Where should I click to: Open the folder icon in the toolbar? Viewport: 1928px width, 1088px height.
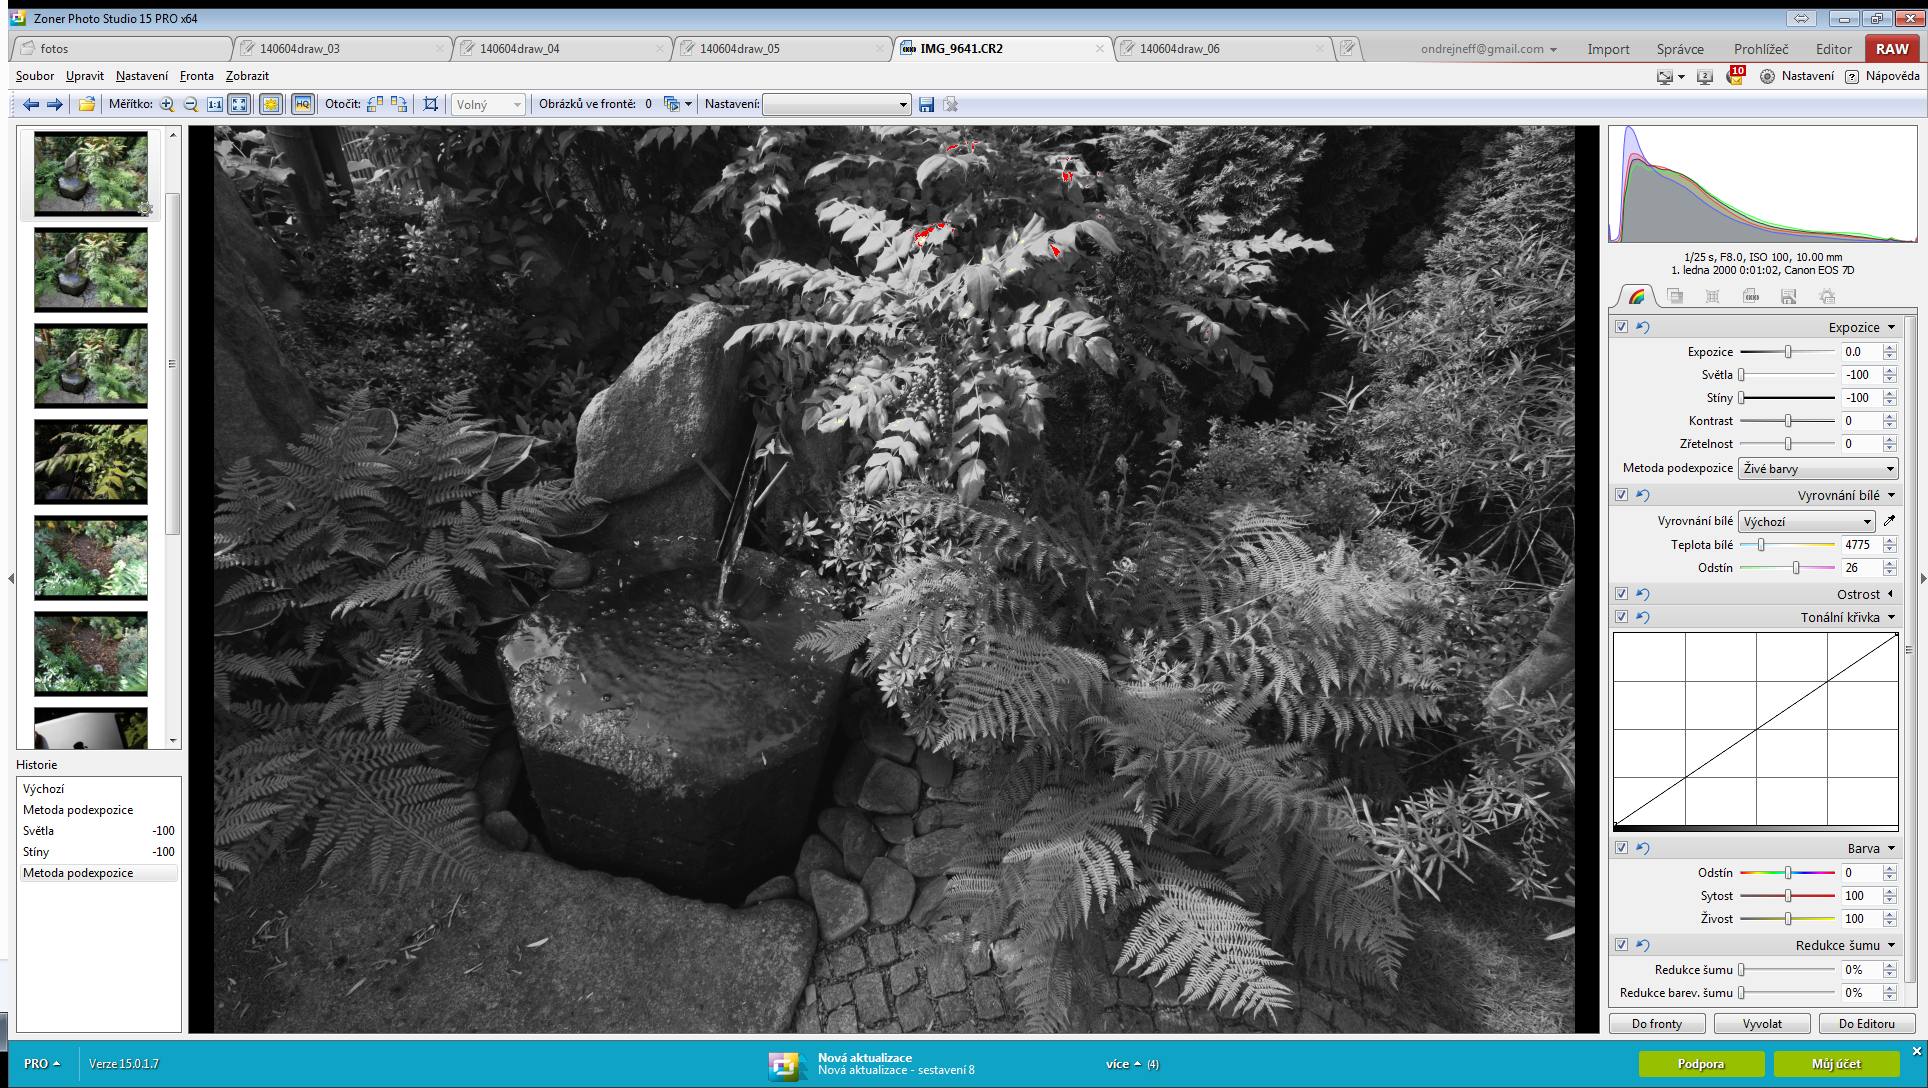[x=87, y=104]
